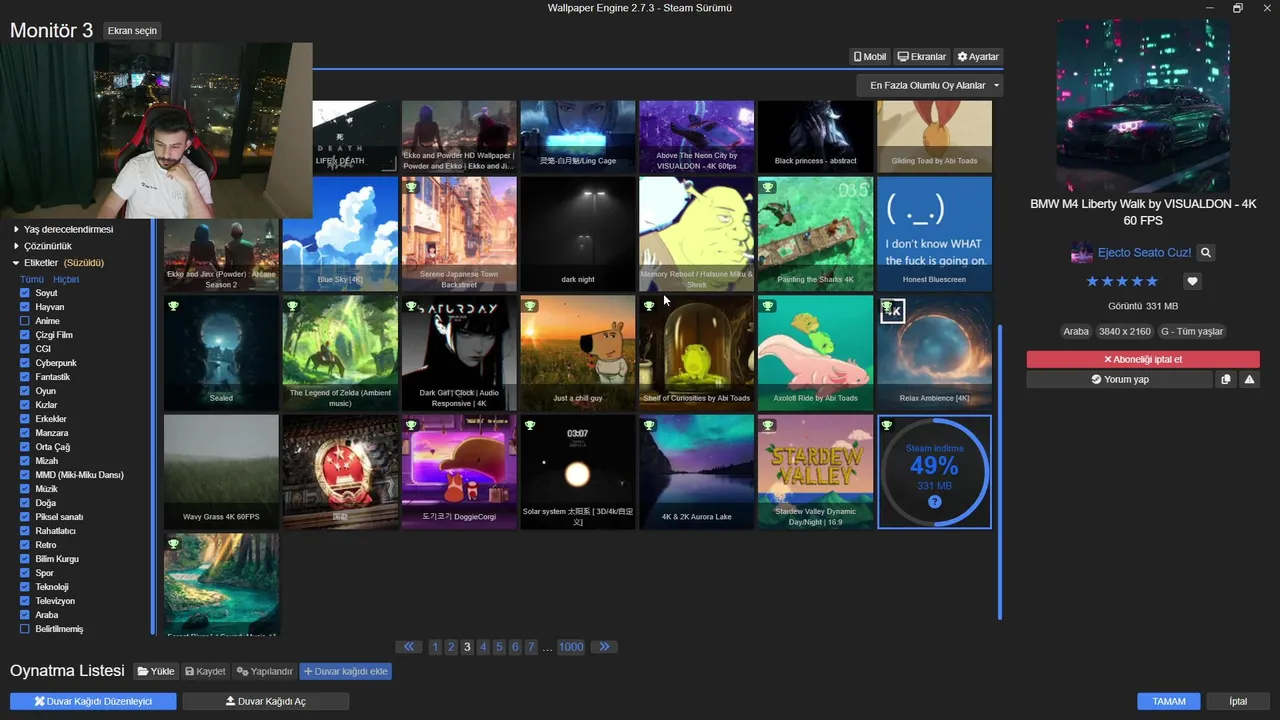
Task: Click trophy badge on Sealed wallpaper
Action: click(173, 306)
